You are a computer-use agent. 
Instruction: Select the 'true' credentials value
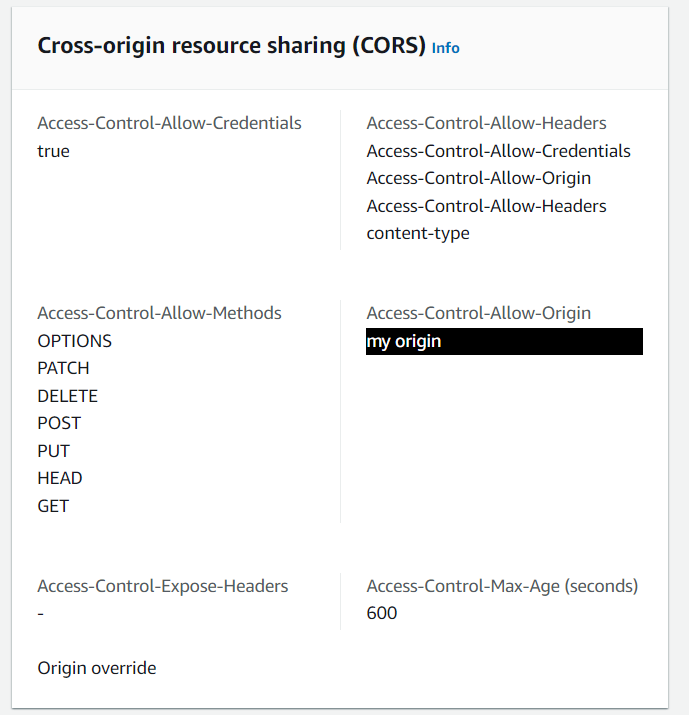[53, 151]
